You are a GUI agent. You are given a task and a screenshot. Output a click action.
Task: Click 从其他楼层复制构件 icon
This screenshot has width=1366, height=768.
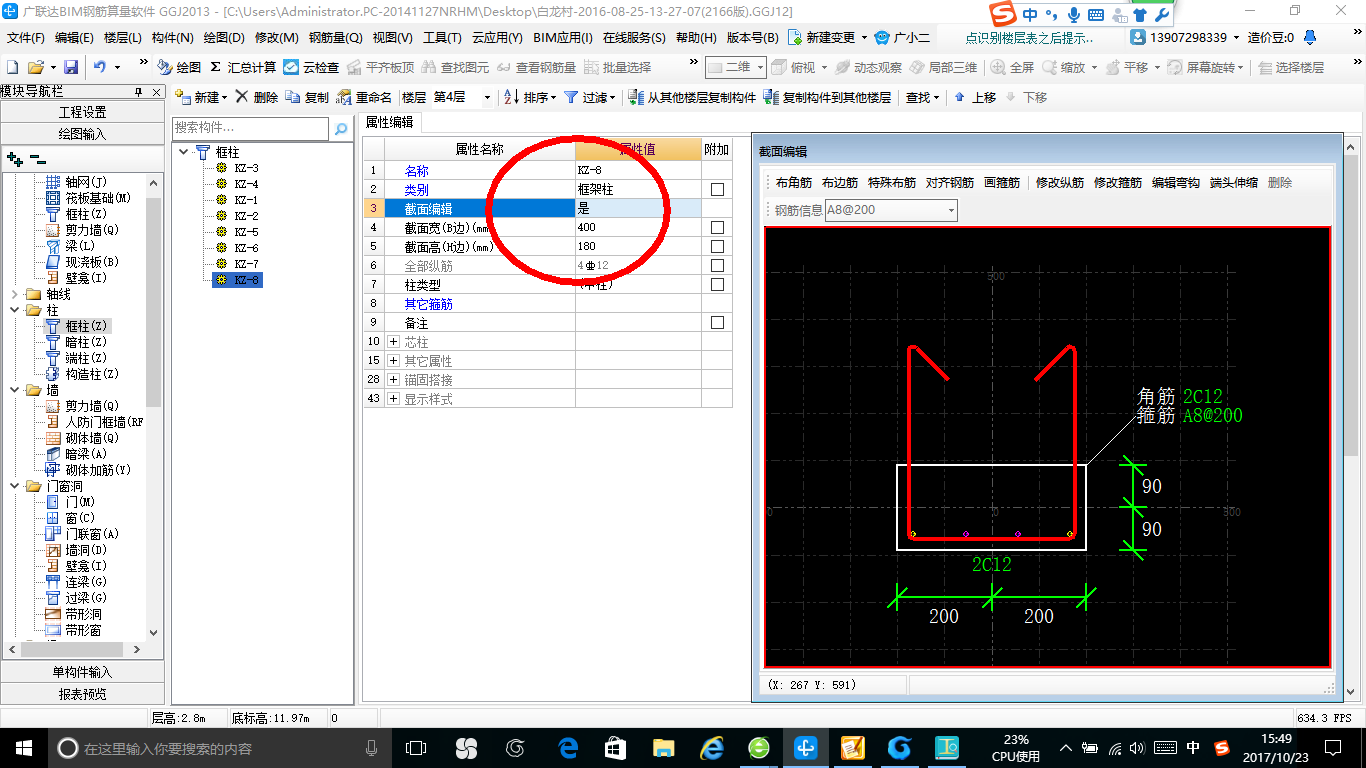tap(636, 97)
